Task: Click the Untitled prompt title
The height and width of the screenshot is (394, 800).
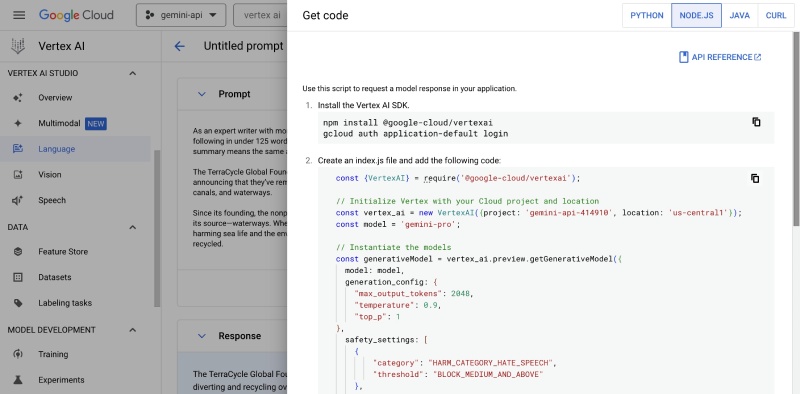Action: pos(243,46)
